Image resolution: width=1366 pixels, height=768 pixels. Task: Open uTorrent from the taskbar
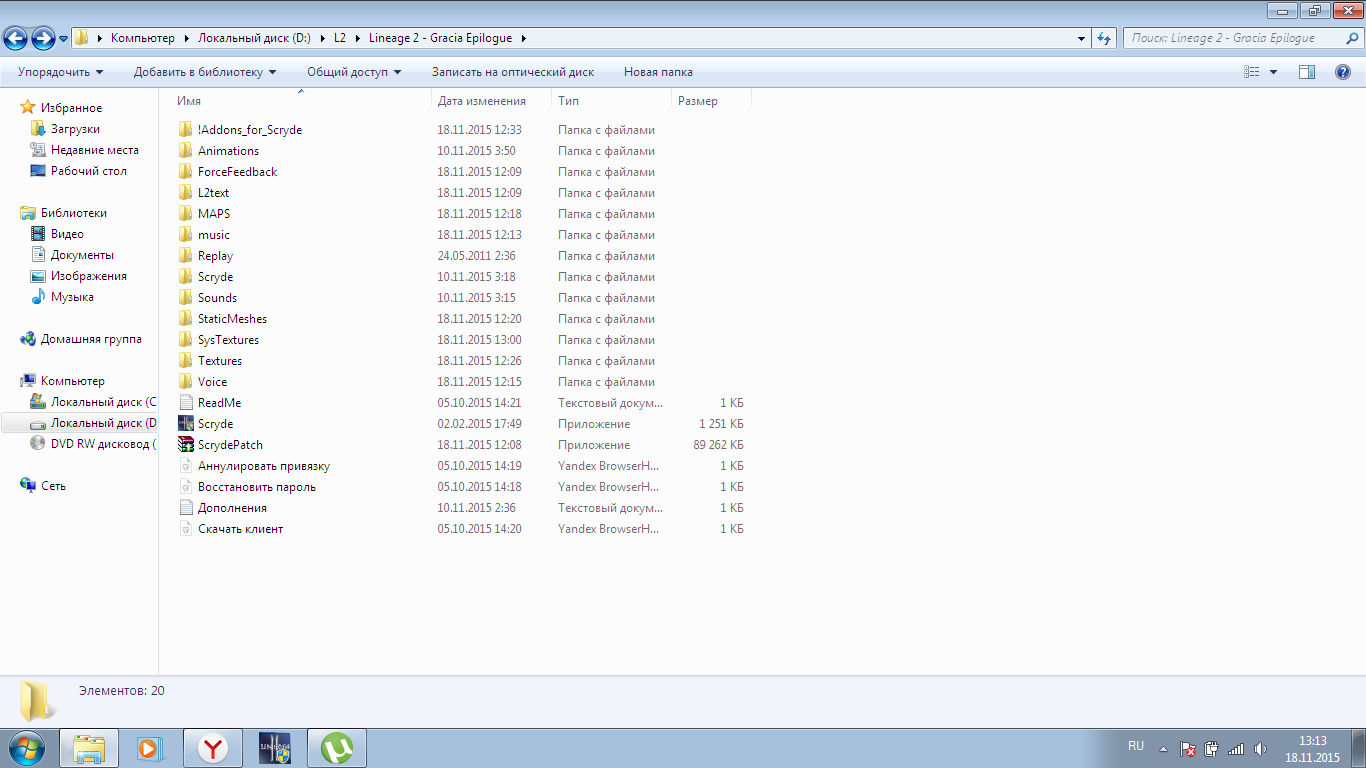pos(337,748)
